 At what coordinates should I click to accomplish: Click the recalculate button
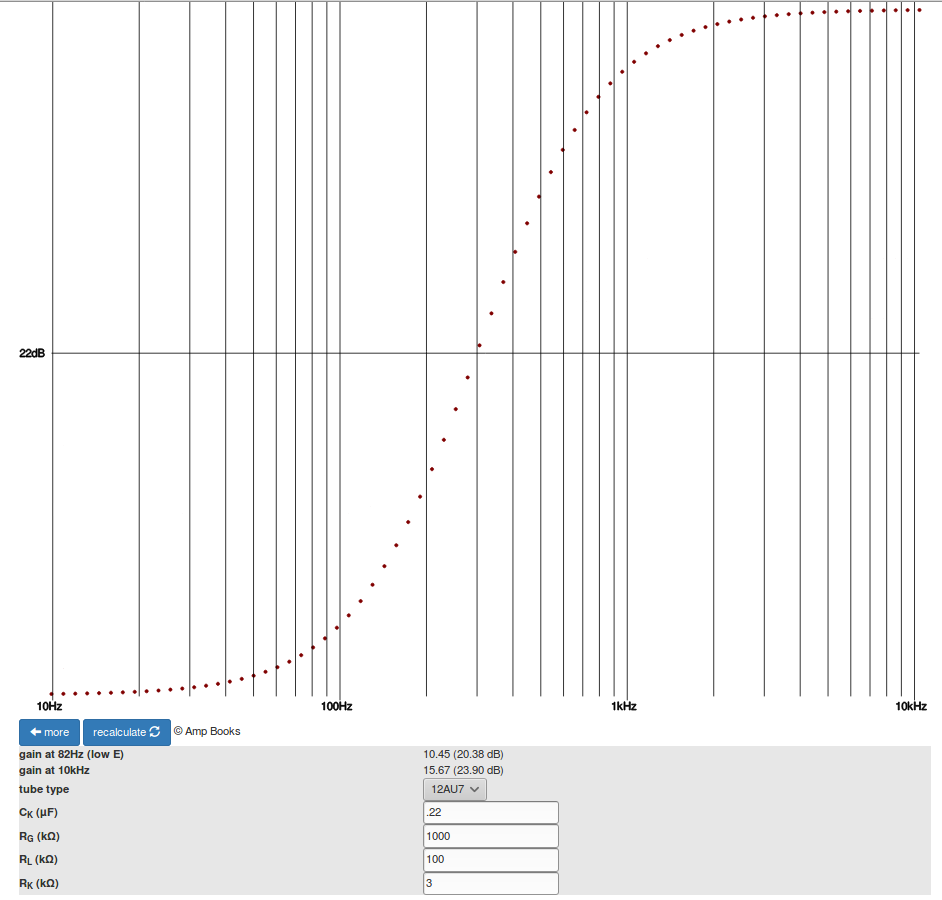click(x=127, y=732)
